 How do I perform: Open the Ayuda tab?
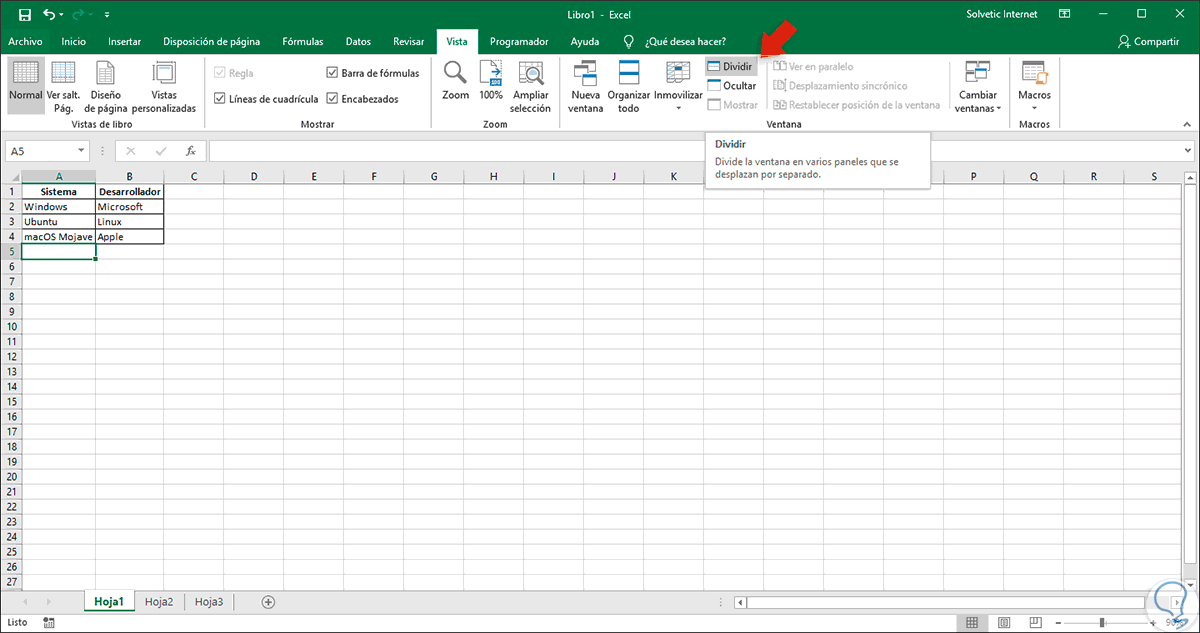585,42
